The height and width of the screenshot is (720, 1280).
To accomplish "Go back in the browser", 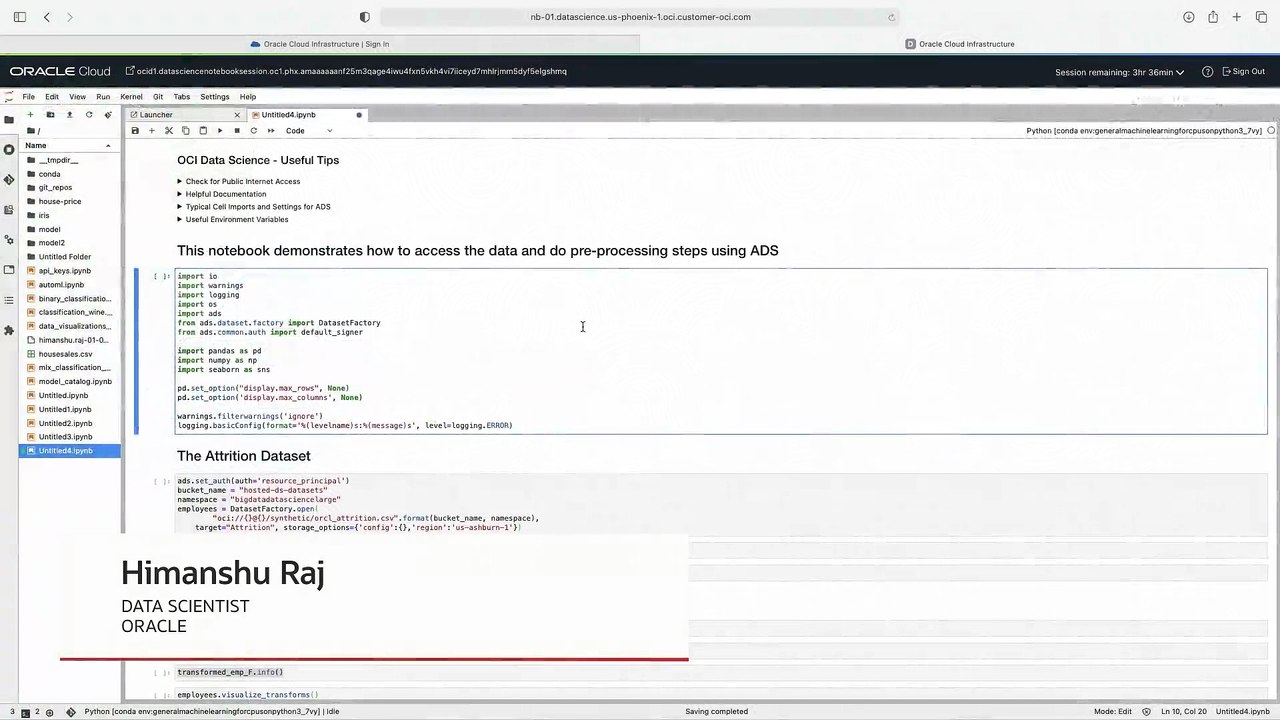I will [x=47, y=17].
